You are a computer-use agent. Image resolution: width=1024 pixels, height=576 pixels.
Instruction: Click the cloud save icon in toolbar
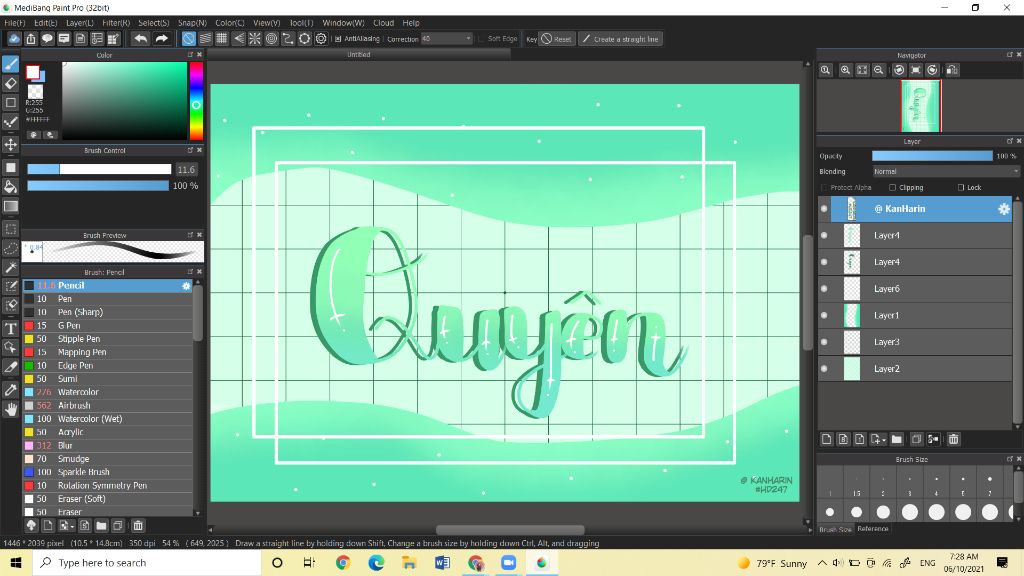point(14,39)
